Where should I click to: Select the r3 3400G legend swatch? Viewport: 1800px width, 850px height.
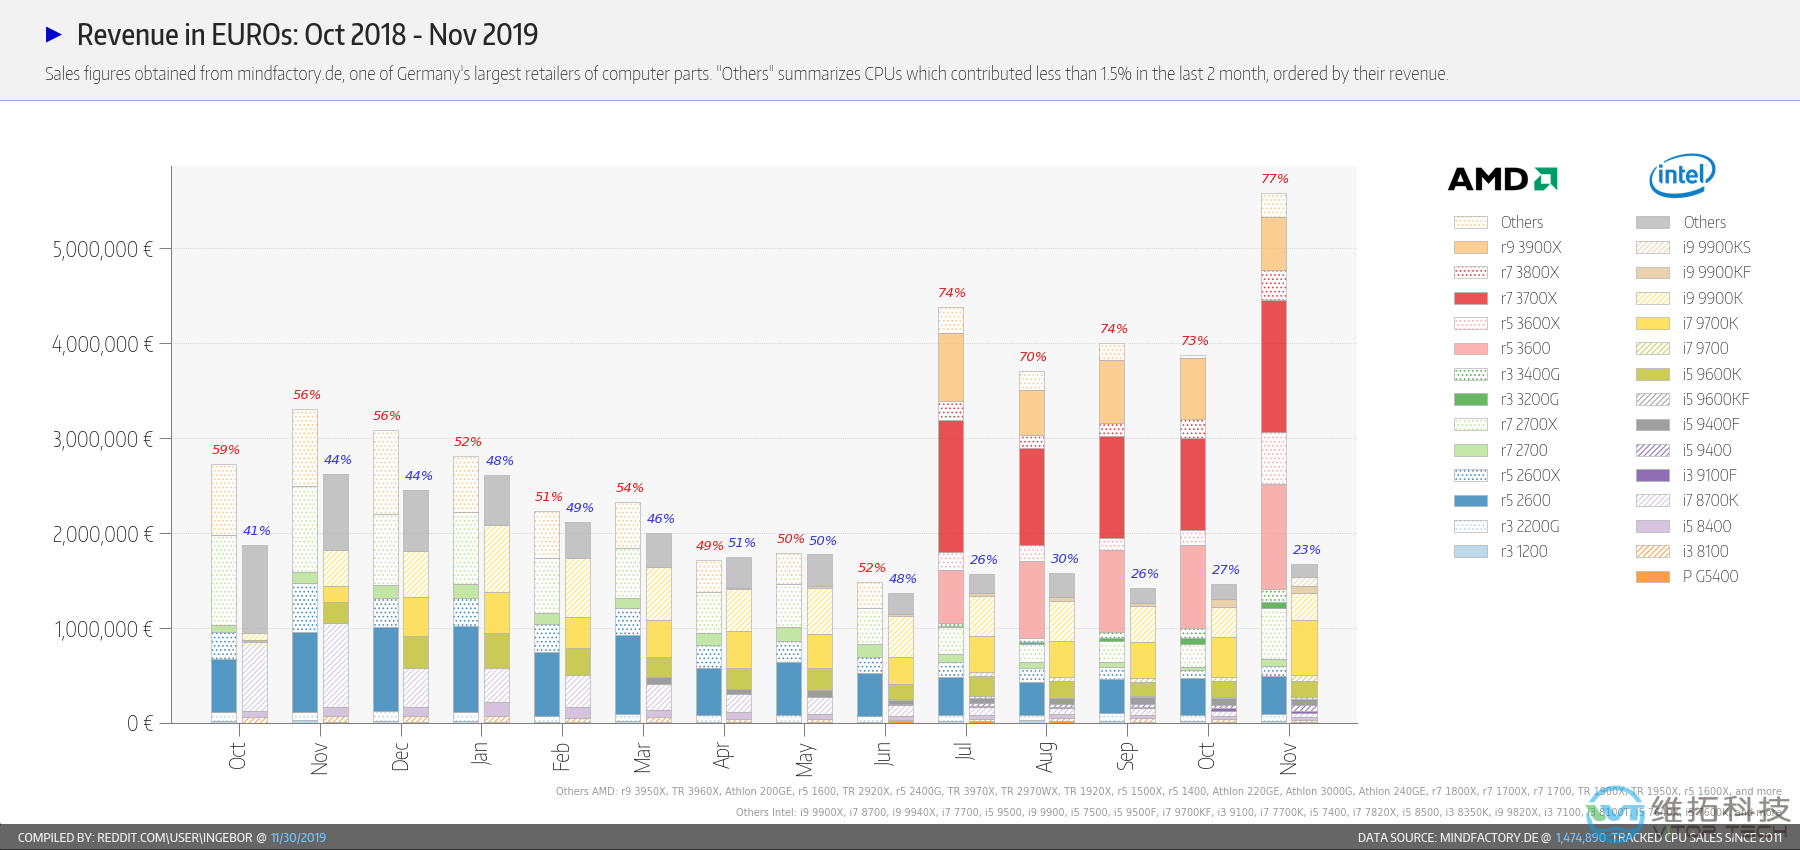point(1471,374)
